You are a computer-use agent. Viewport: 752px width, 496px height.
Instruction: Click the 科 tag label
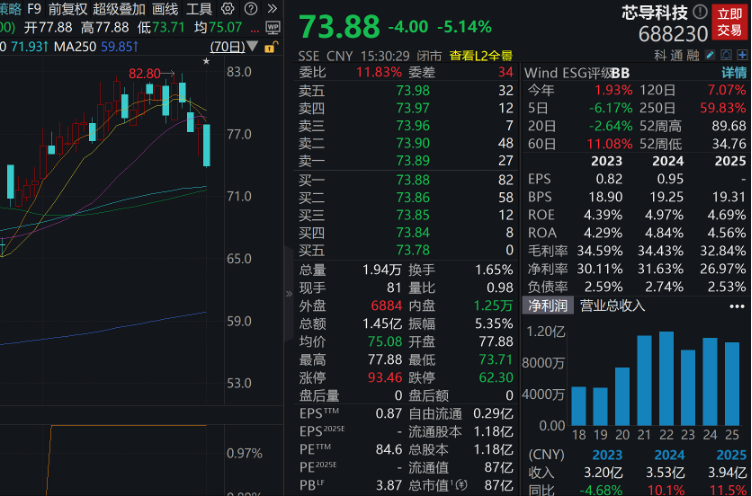(x=660, y=55)
